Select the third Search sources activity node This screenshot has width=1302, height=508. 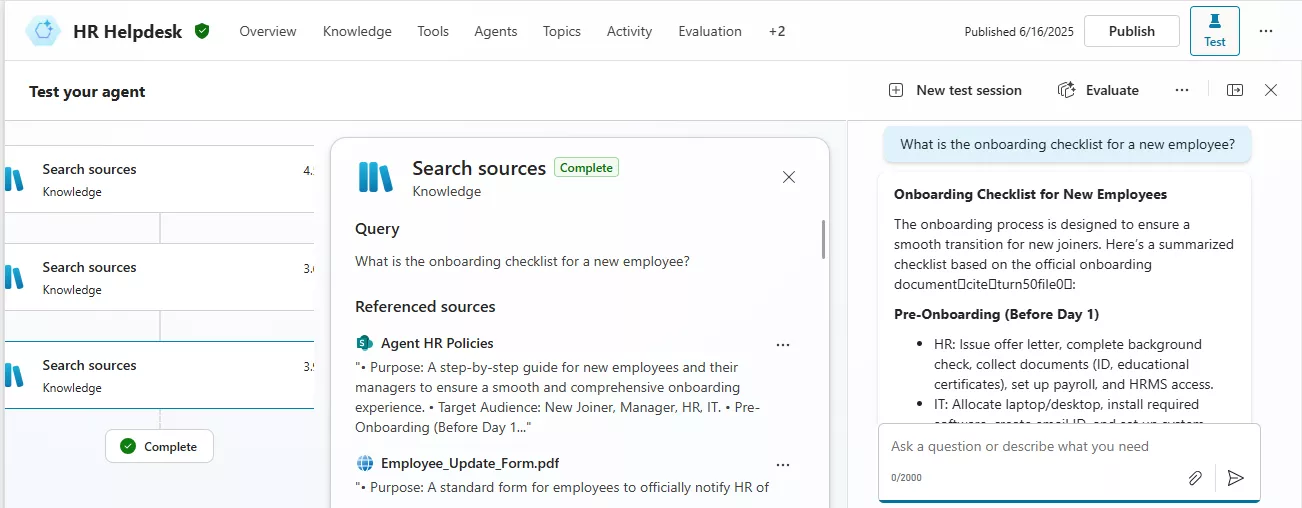[x=160, y=375]
